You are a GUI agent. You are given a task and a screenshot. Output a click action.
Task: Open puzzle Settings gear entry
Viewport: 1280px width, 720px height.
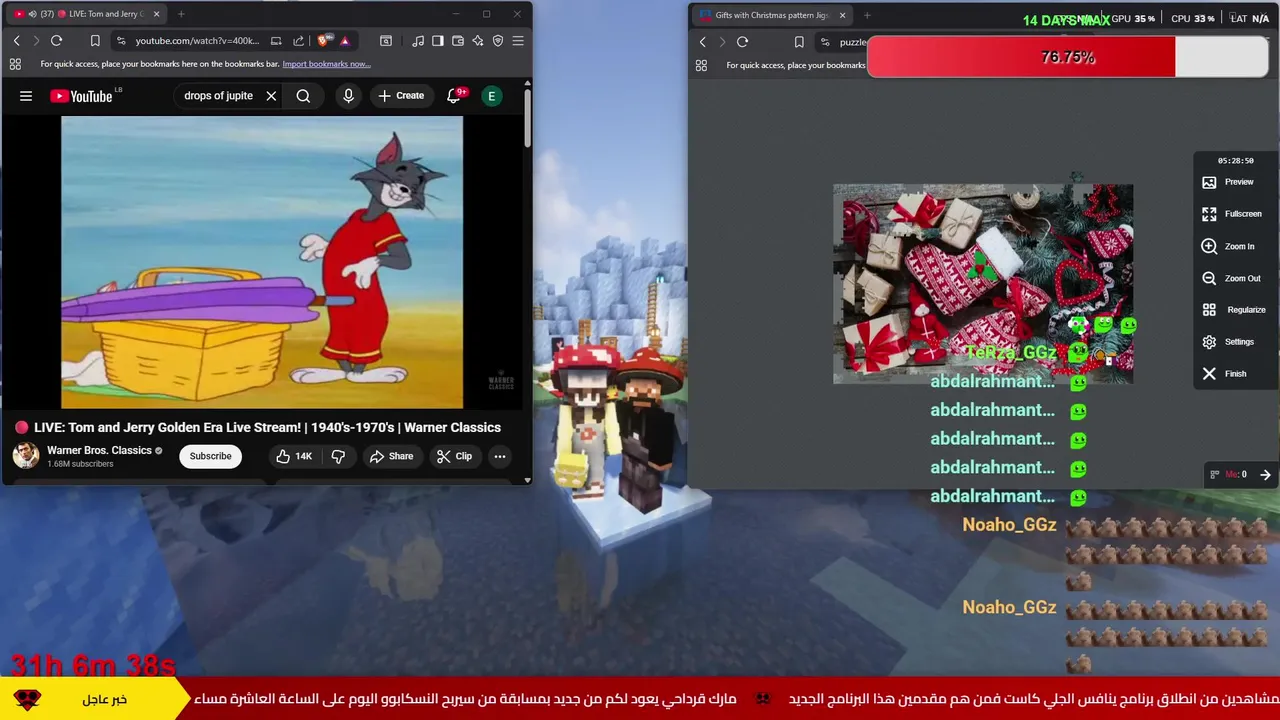(1228, 342)
